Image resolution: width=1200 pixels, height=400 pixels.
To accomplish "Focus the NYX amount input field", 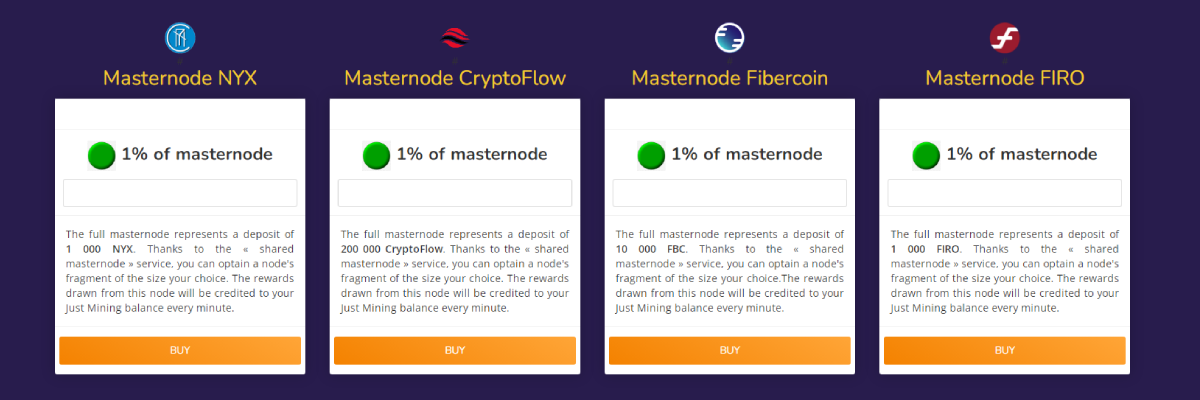I will click(180, 193).
